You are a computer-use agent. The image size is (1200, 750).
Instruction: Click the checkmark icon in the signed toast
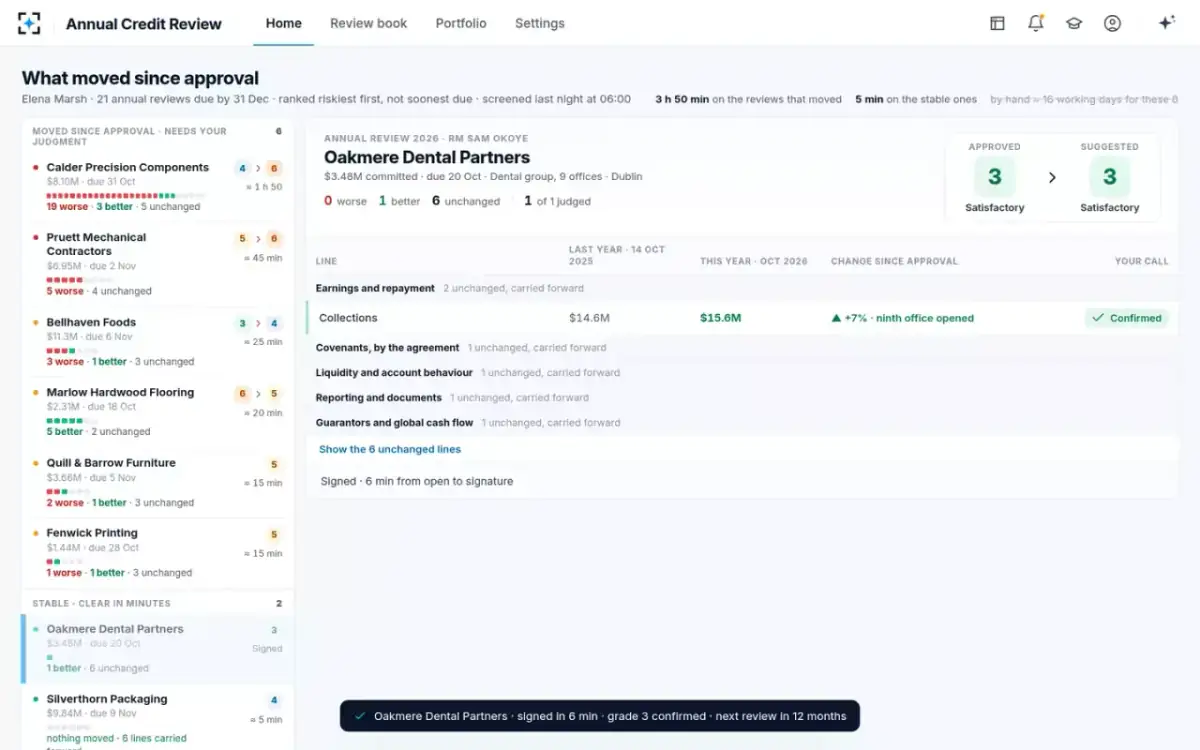coord(360,716)
